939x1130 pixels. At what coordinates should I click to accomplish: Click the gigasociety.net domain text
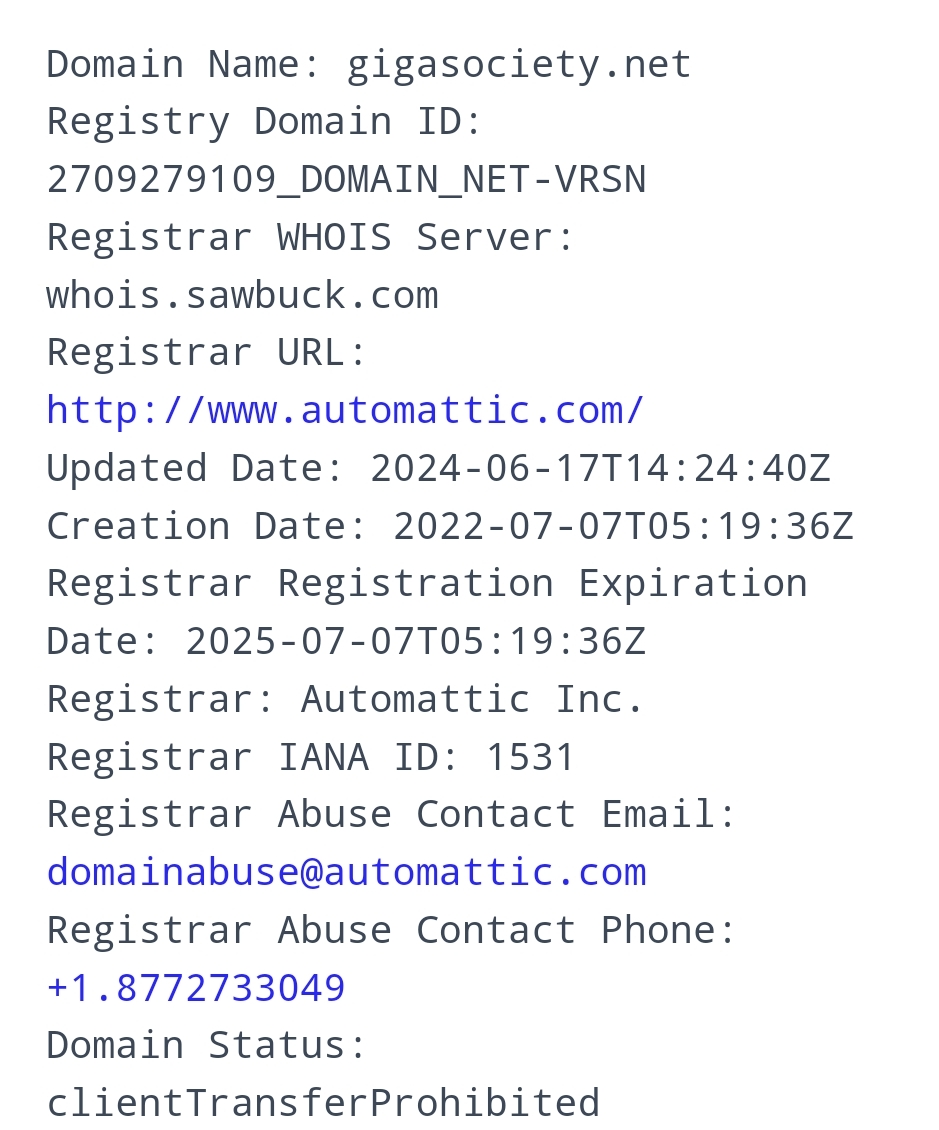[519, 65]
